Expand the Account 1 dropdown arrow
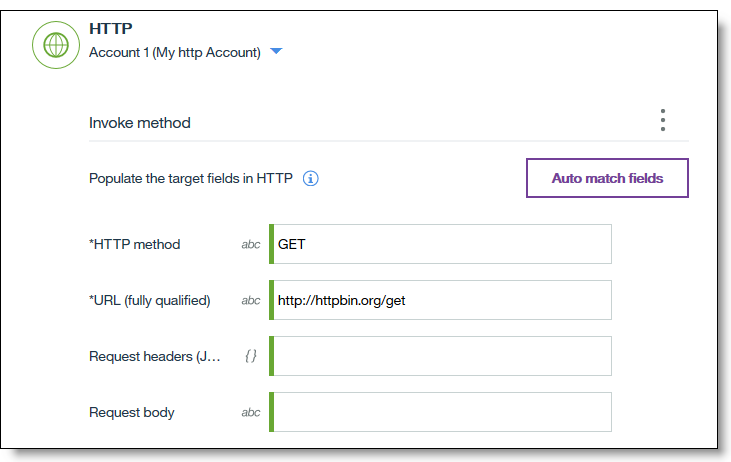731x462 pixels. (276, 52)
